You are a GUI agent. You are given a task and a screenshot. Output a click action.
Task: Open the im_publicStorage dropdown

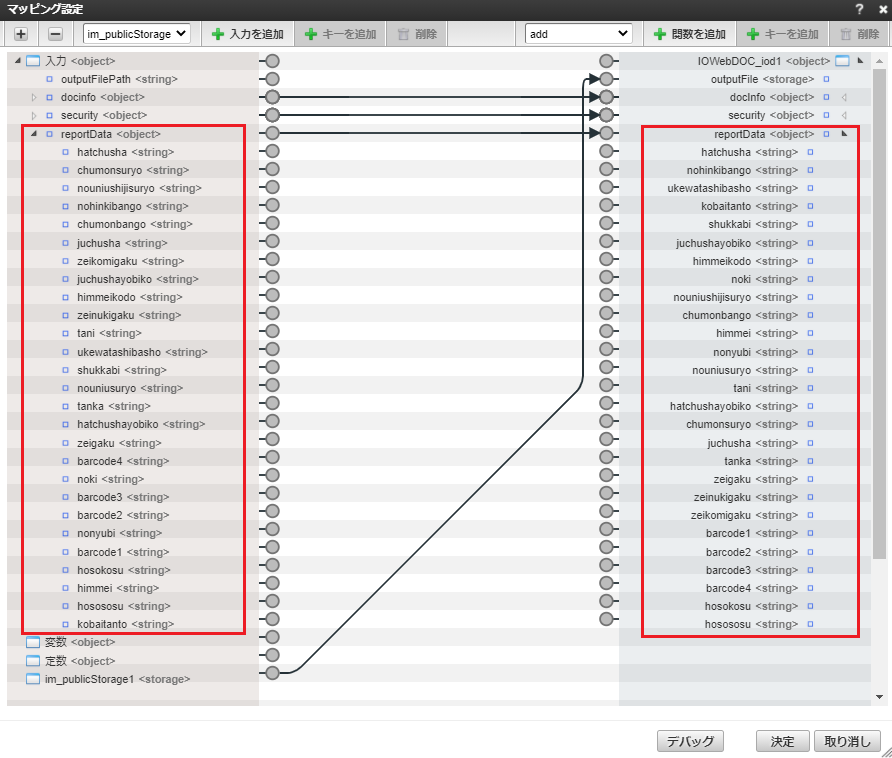click(137, 34)
